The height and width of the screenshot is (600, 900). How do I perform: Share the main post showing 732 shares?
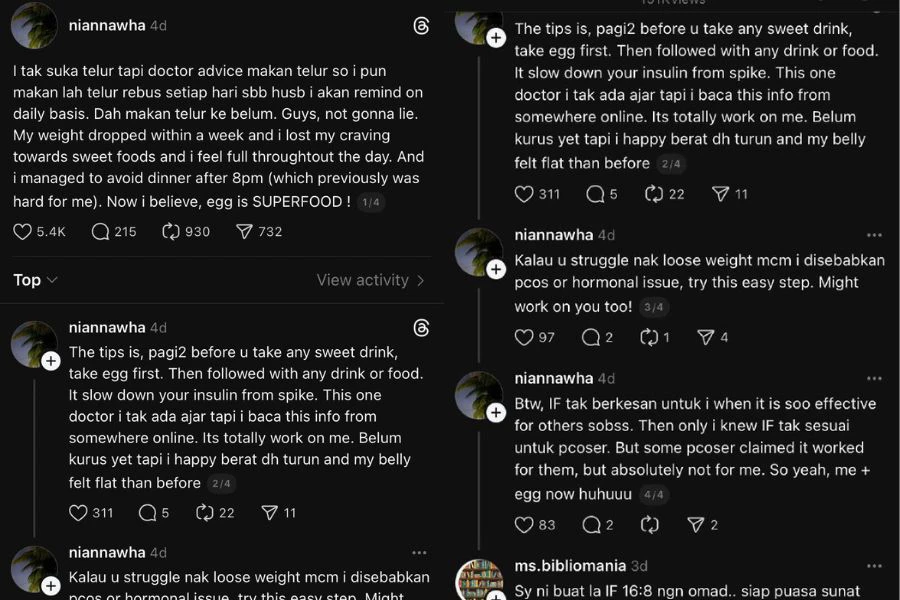(244, 232)
